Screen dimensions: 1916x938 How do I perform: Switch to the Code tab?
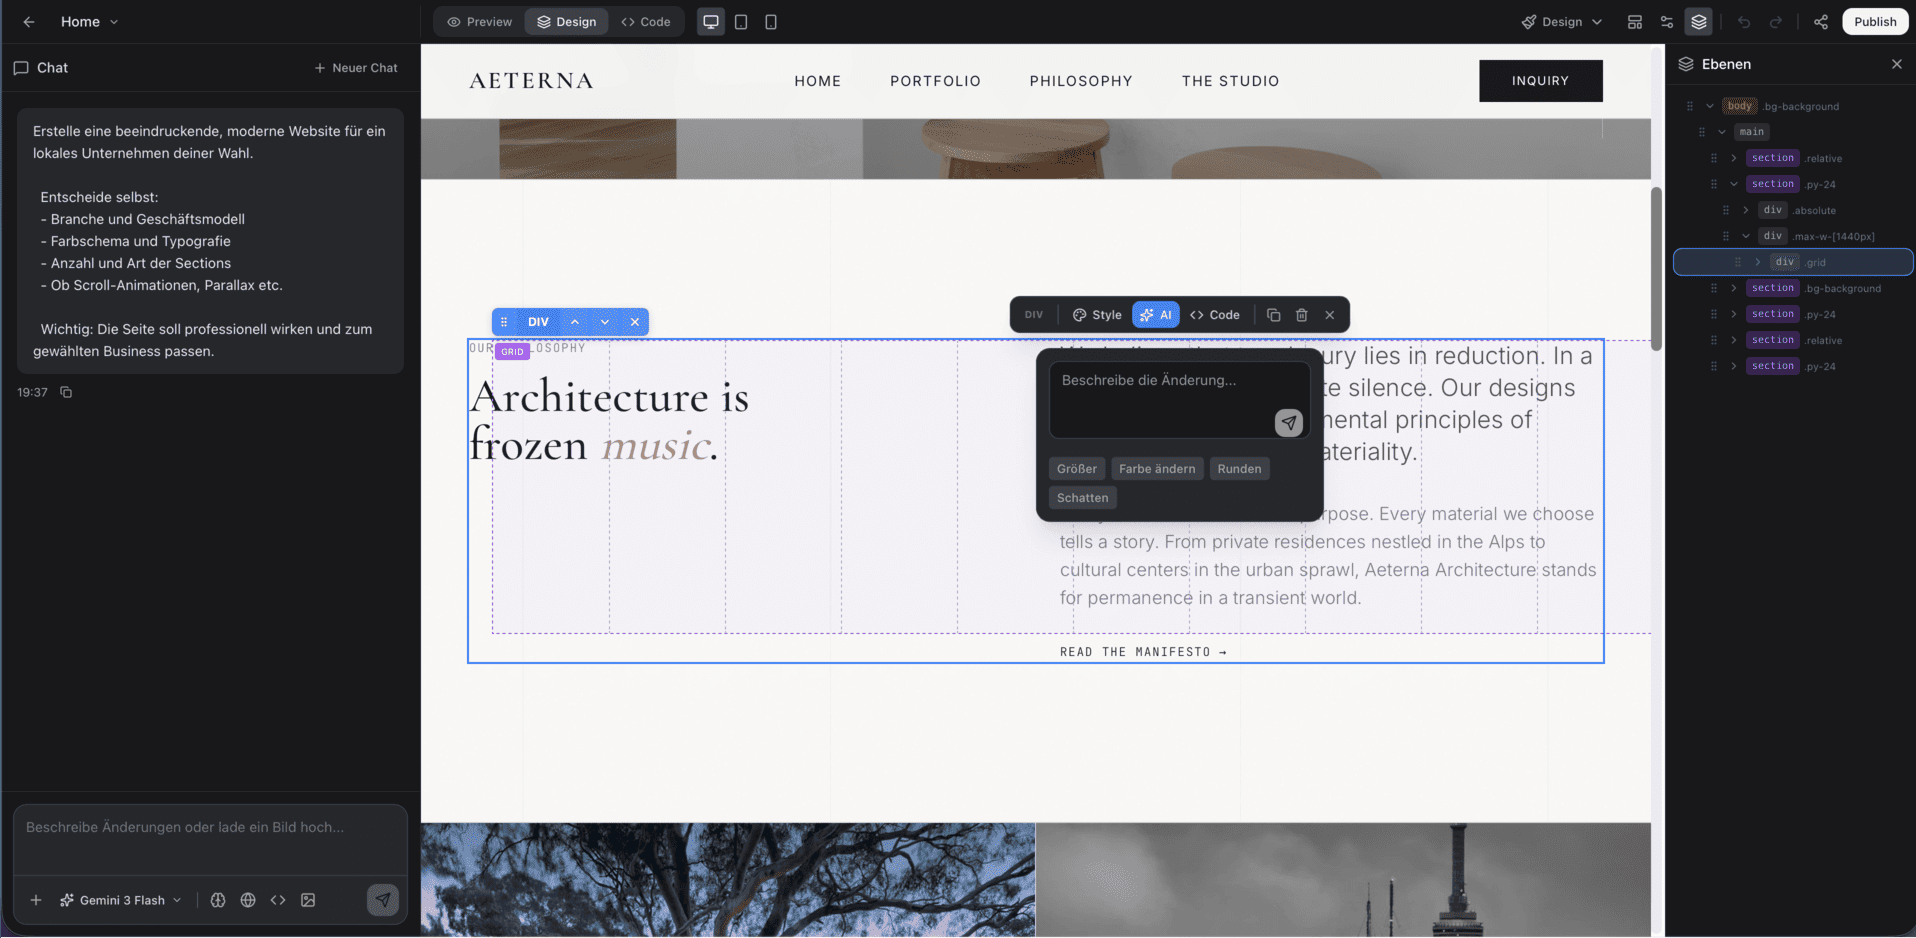coord(646,21)
